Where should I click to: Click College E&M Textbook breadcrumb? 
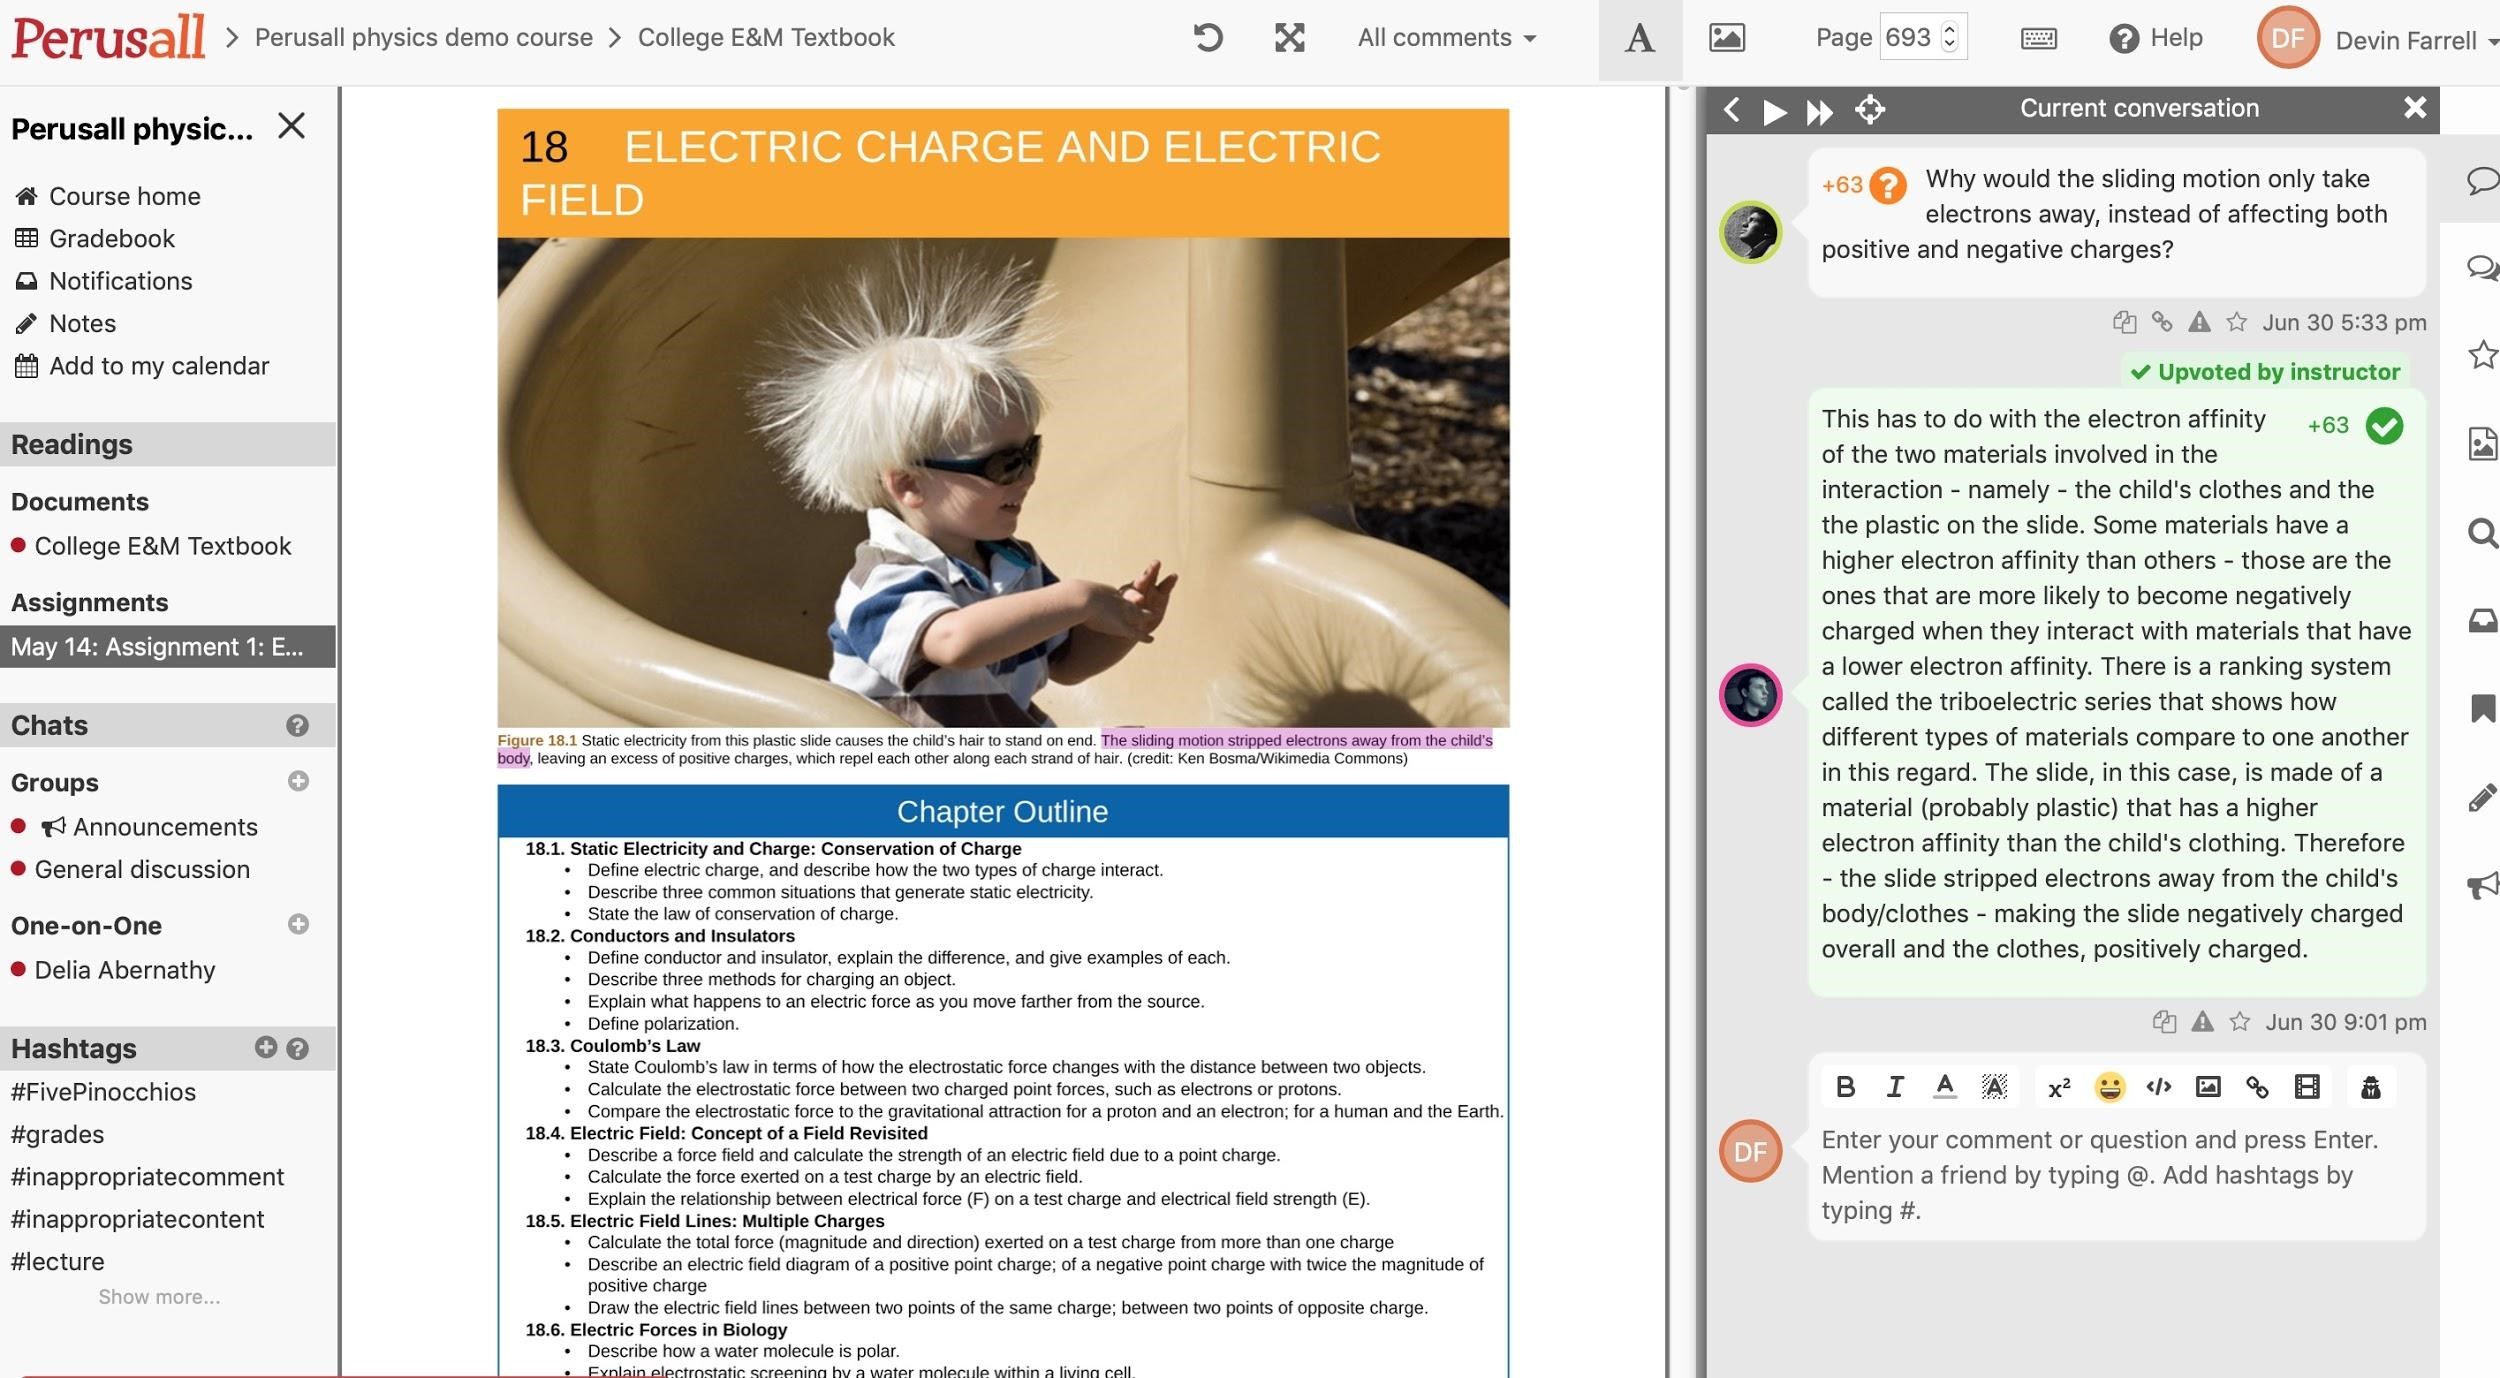click(766, 38)
